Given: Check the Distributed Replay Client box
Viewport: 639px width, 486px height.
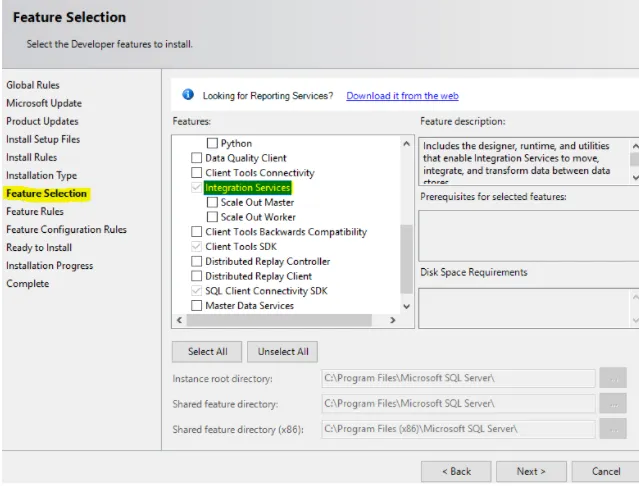Looking at the screenshot, I should (x=196, y=276).
